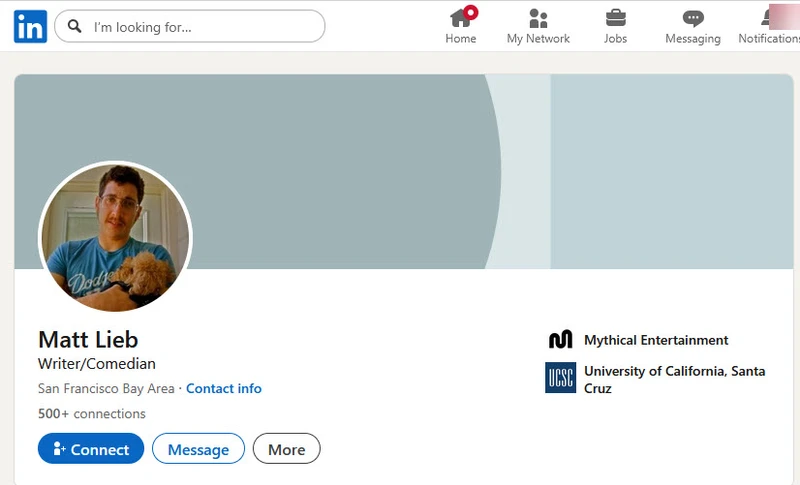800x485 pixels.
Task: Click the LinkedIn logo
Action: [x=30, y=27]
